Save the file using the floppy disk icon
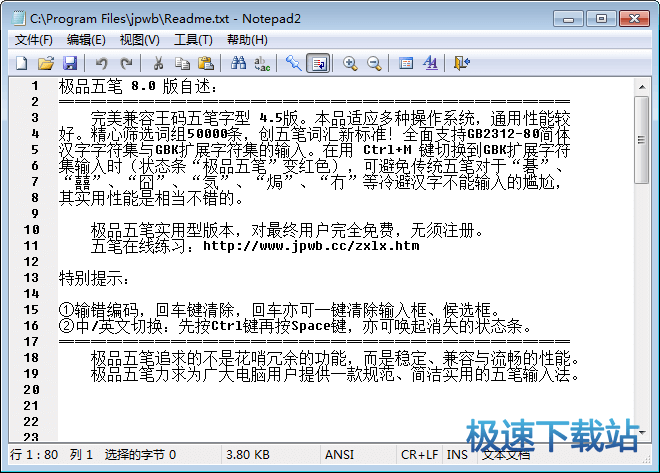 pyautogui.click(x=69, y=63)
